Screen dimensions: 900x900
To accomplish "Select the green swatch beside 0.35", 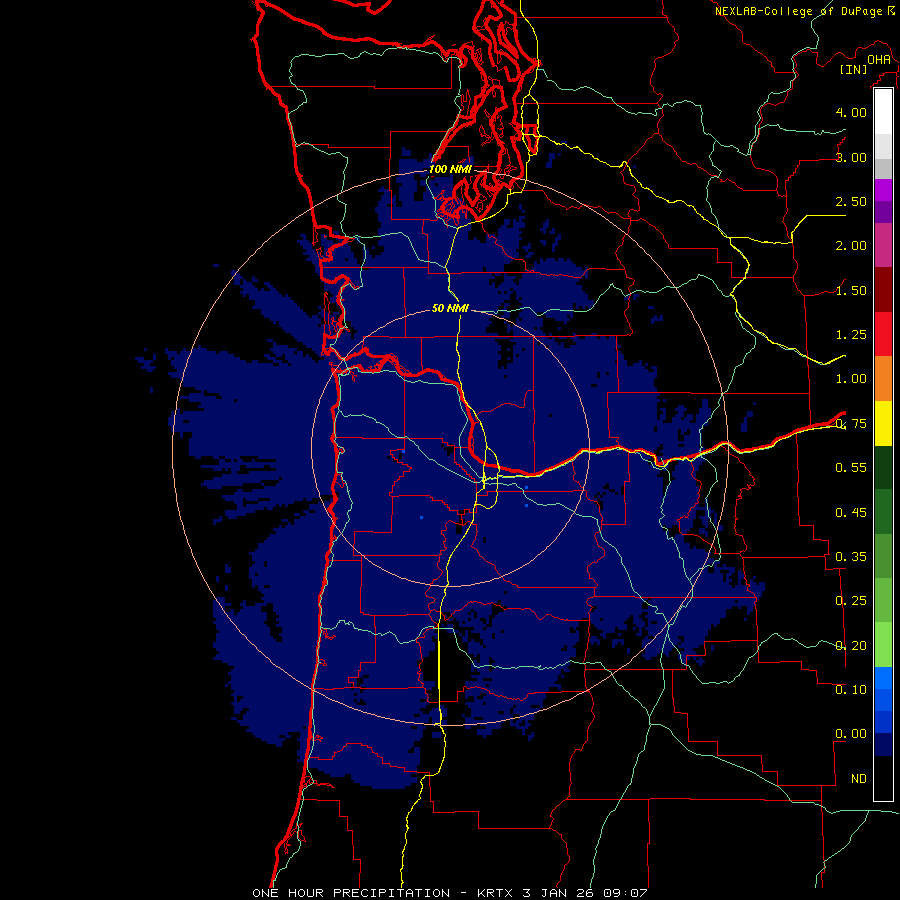I will (883, 556).
